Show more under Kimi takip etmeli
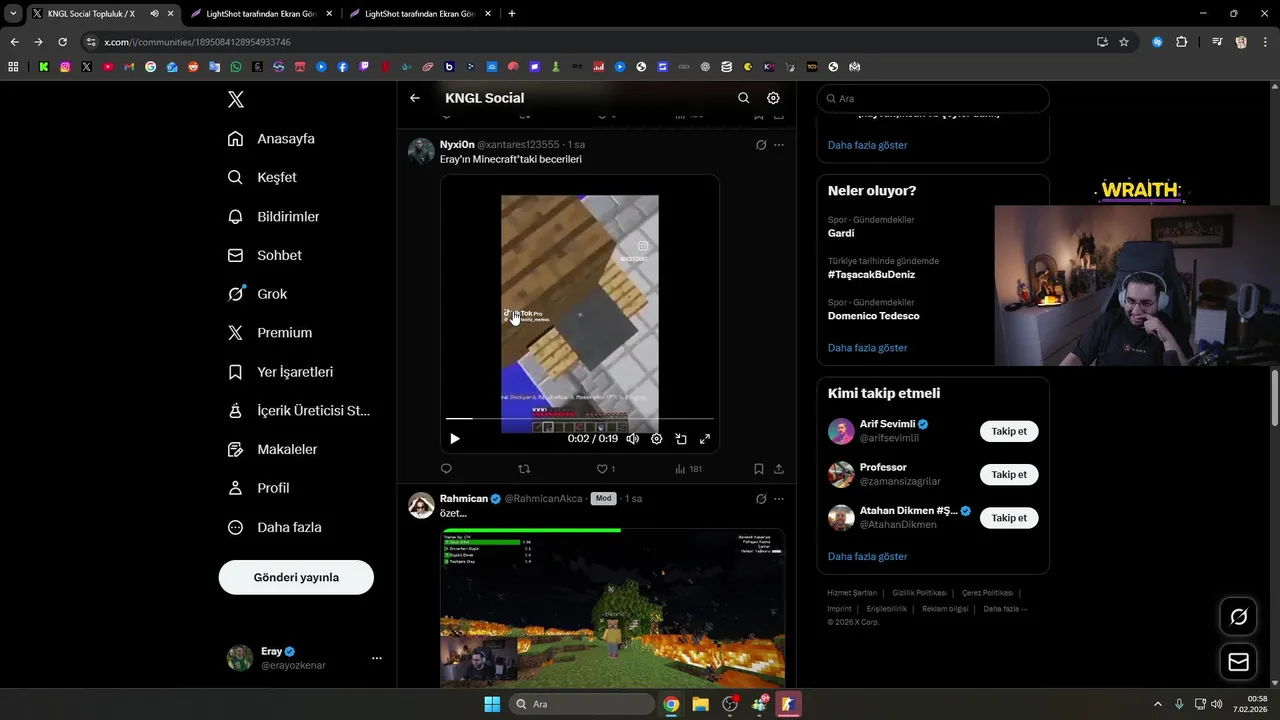Screen dimensions: 1280x720 pos(867,556)
